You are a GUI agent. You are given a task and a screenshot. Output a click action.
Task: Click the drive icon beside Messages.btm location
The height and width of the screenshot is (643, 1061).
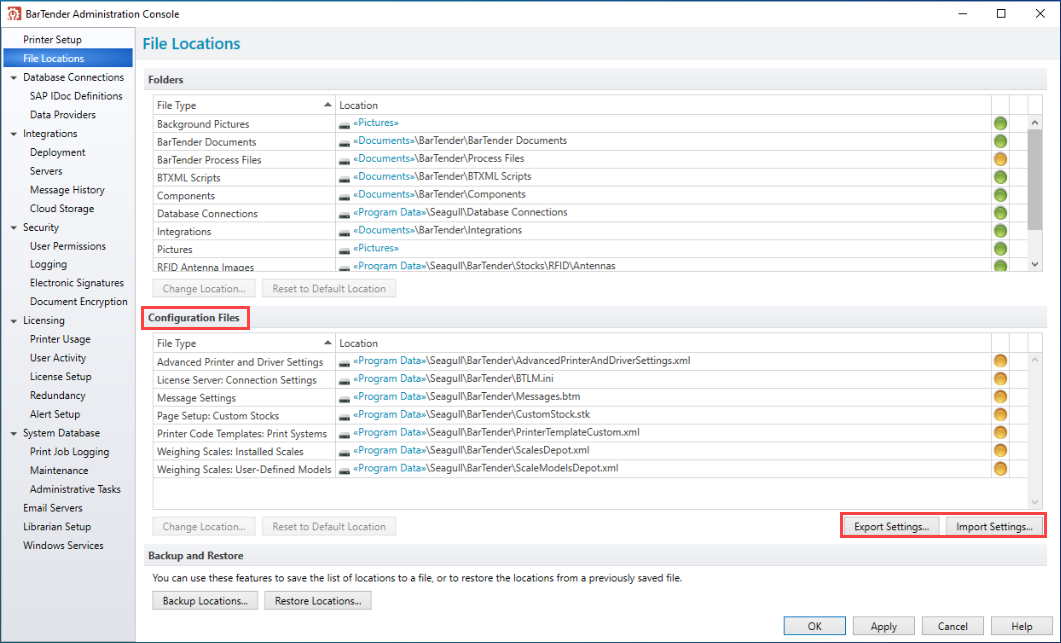coord(344,399)
